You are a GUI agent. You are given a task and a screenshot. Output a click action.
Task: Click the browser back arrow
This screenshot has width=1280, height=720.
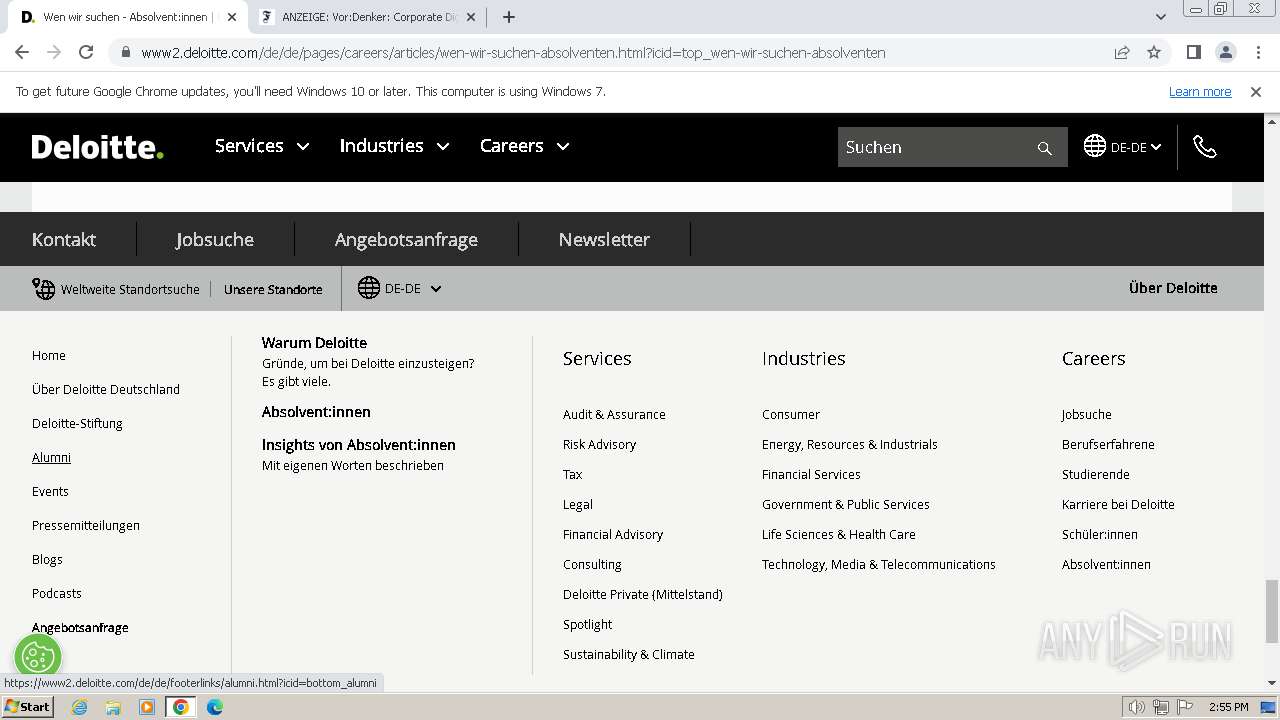[22, 52]
